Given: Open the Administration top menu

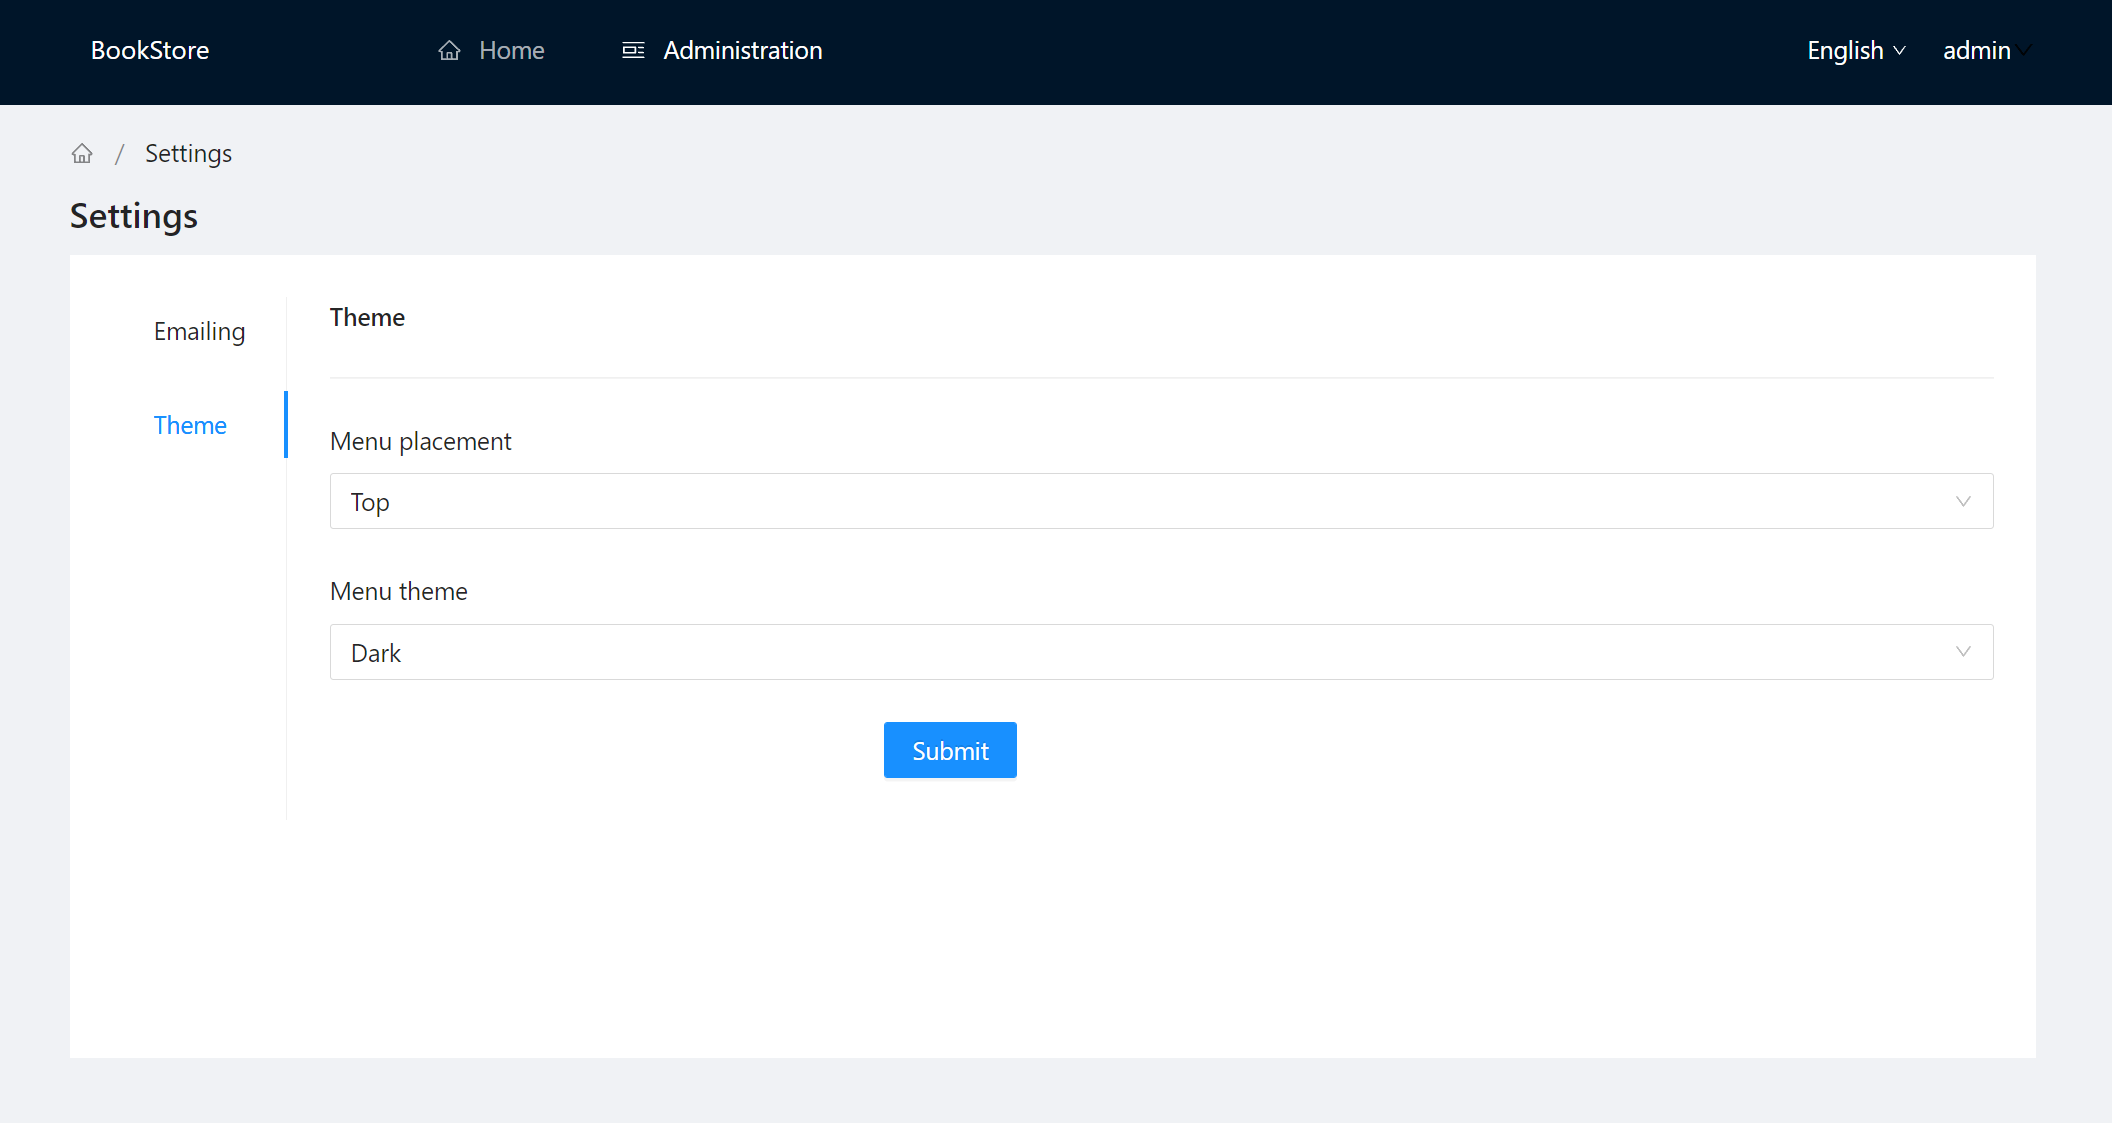Looking at the screenshot, I should 742,50.
